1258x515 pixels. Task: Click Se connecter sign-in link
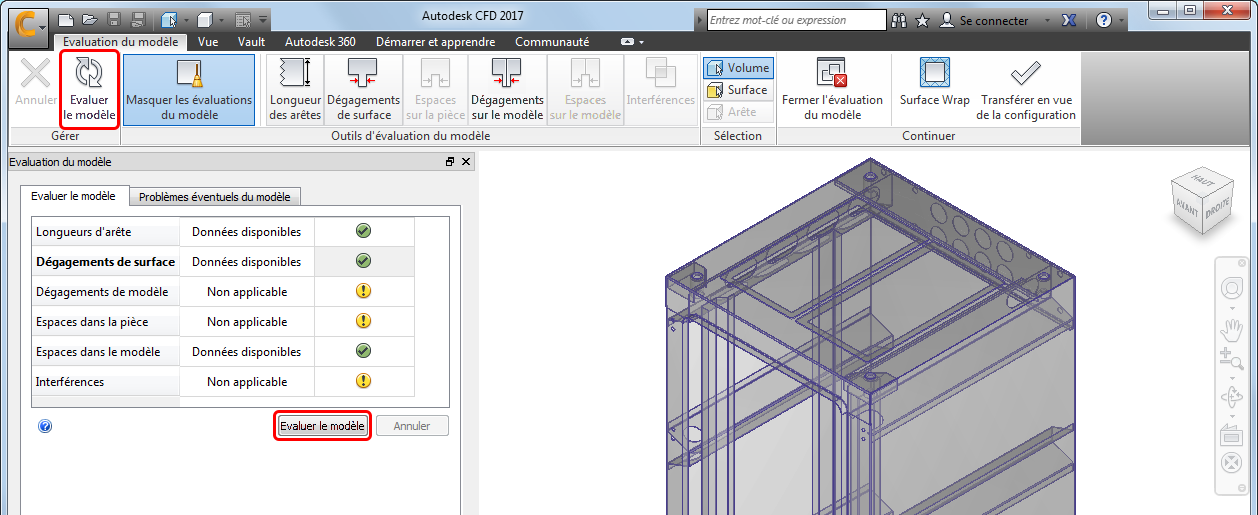click(x=994, y=20)
